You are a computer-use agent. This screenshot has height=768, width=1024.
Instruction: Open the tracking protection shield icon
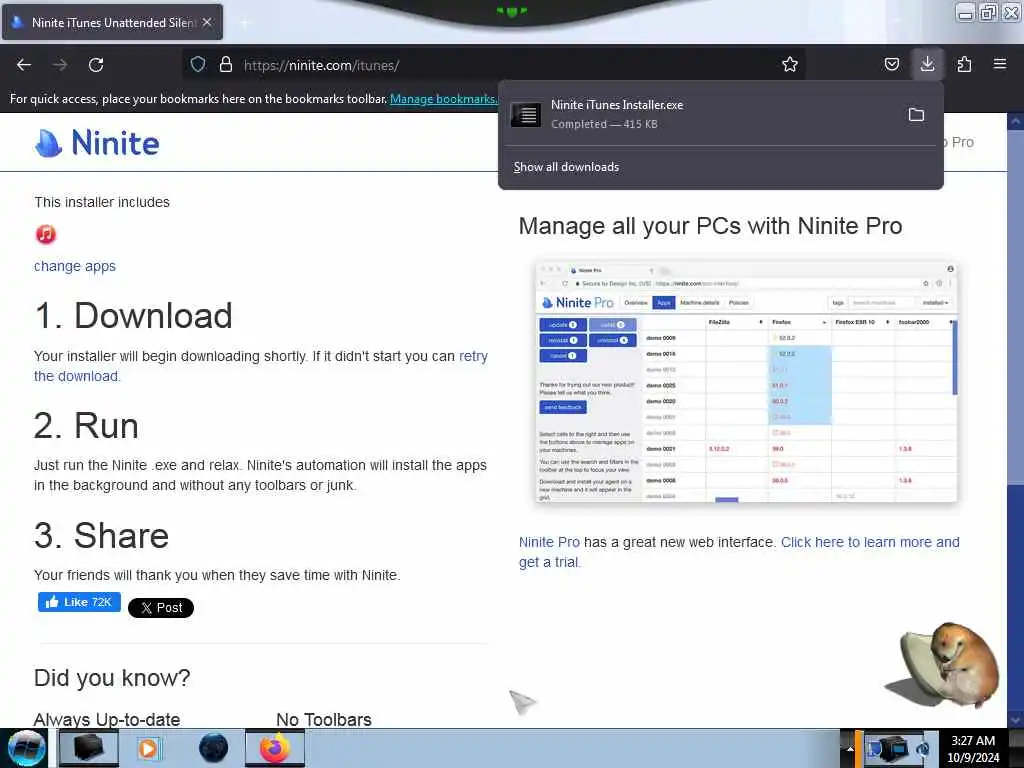tap(198, 64)
